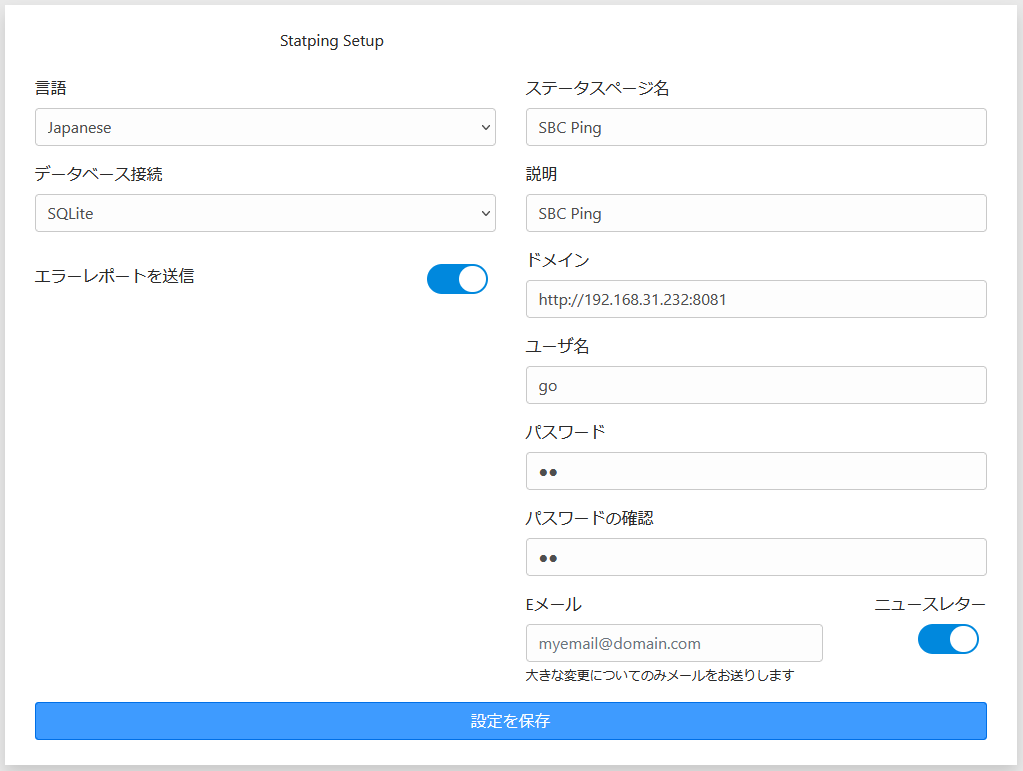Click the 設定を保存 save button
Screen dimensions: 1023x771
point(511,721)
